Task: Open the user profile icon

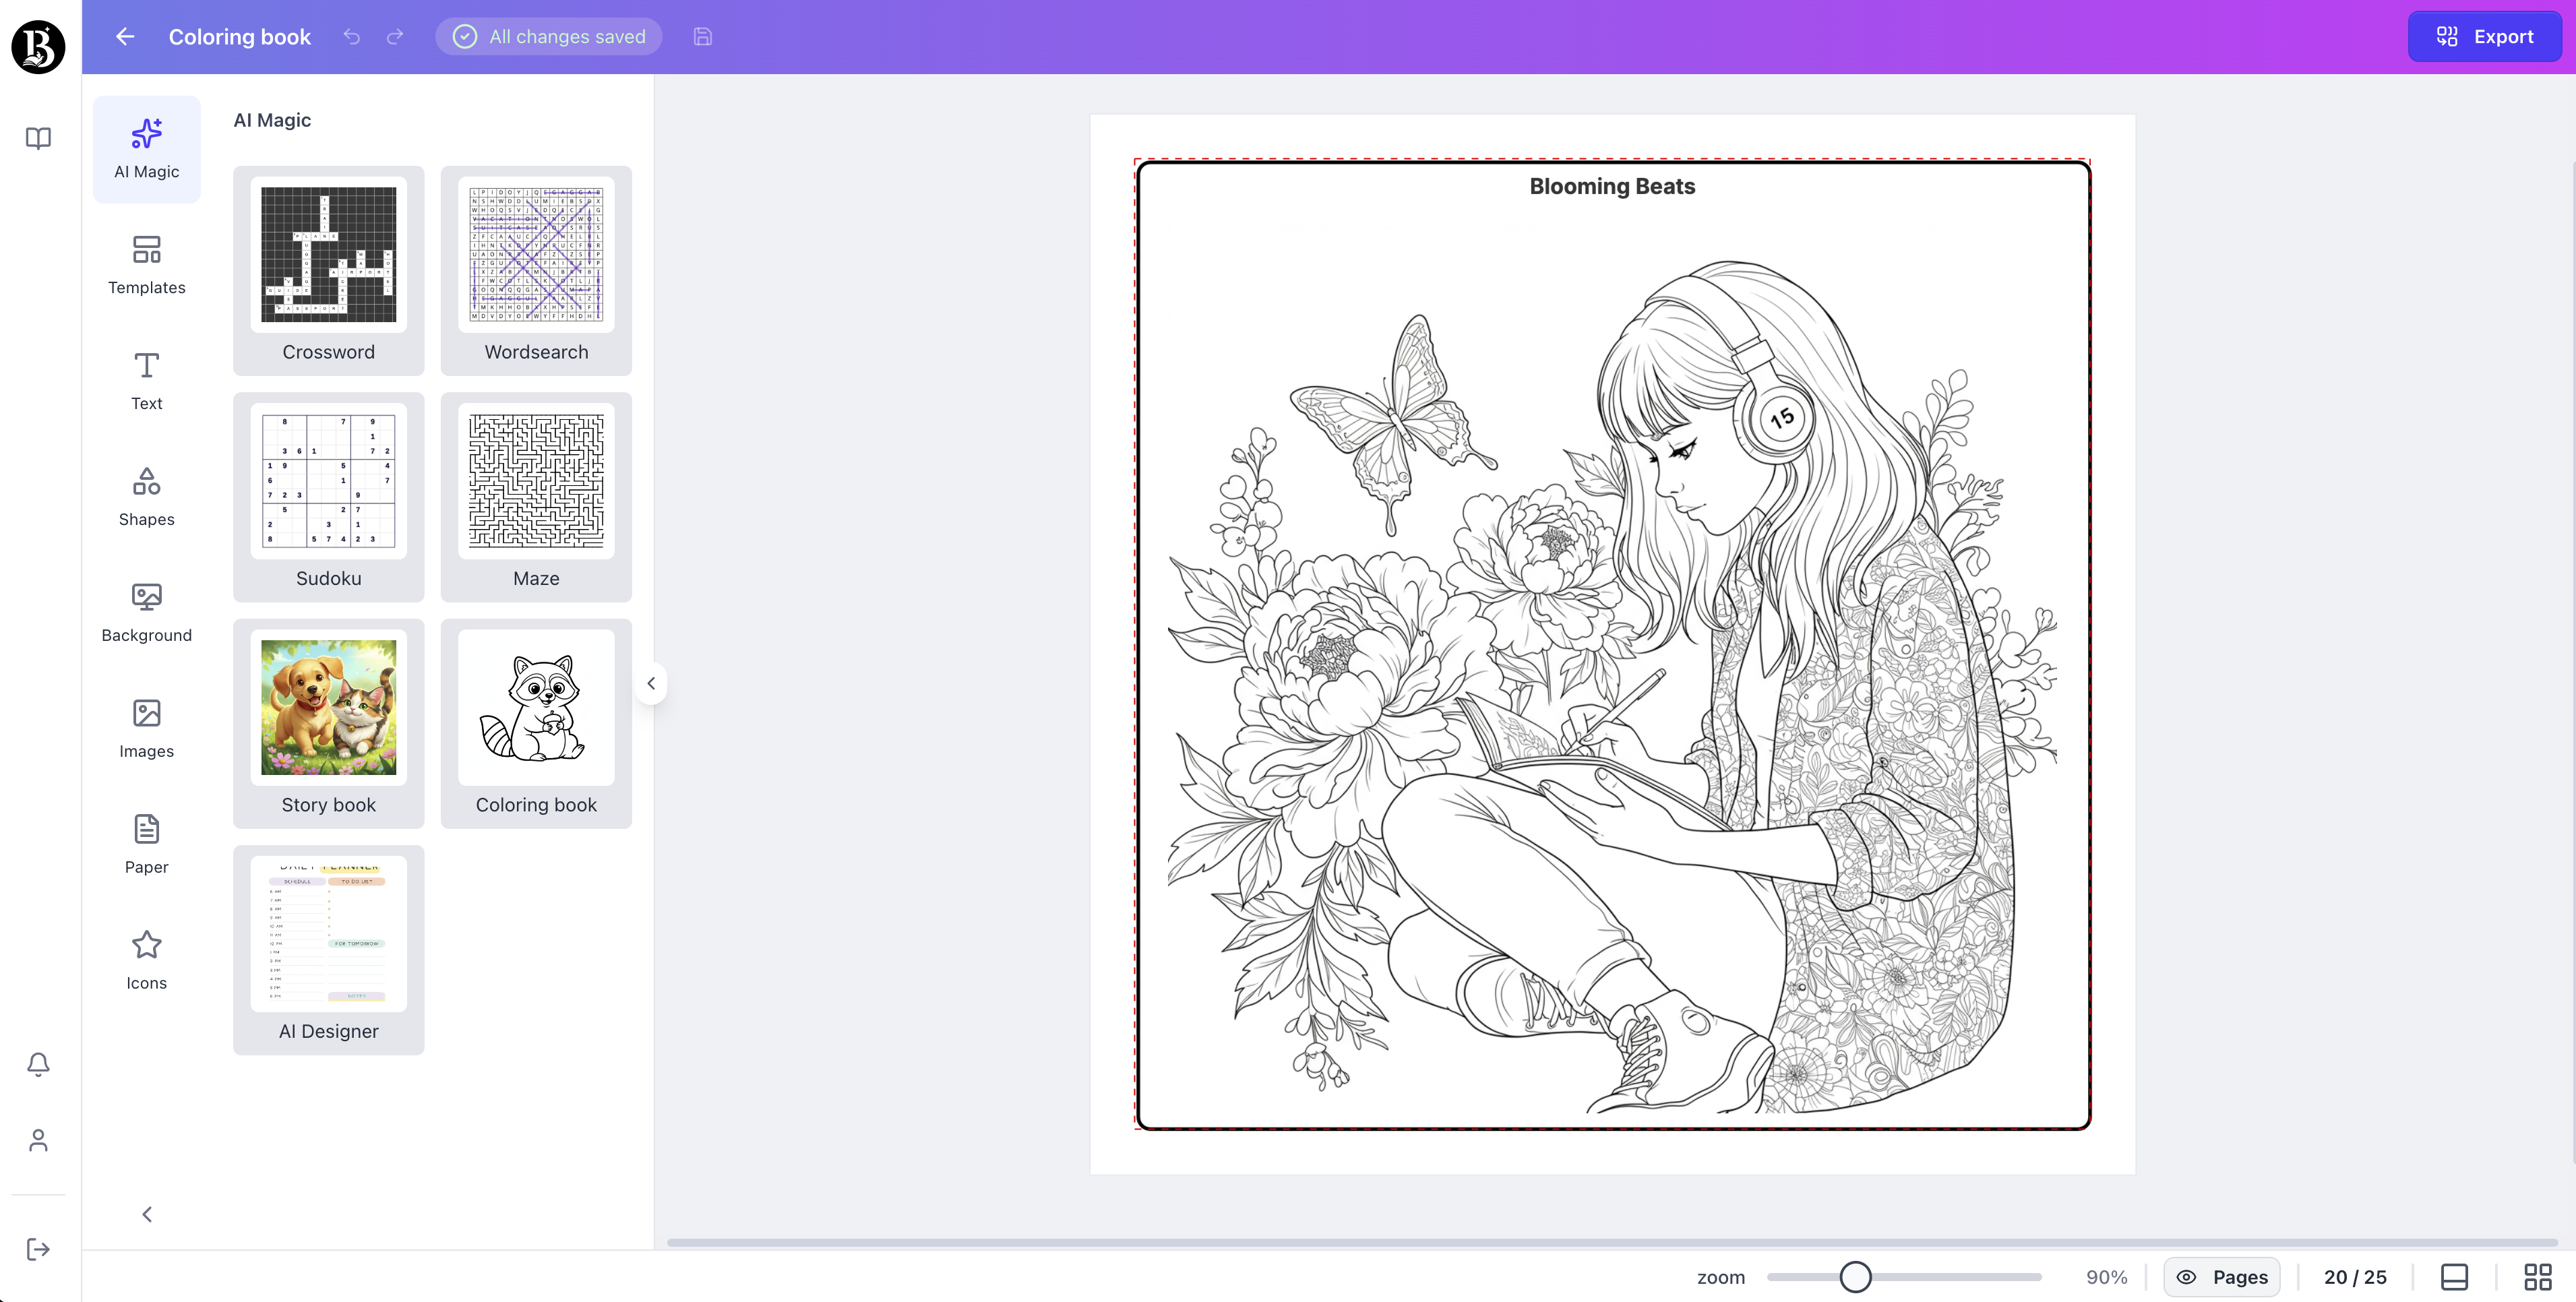Action: [x=38, y=1140]
